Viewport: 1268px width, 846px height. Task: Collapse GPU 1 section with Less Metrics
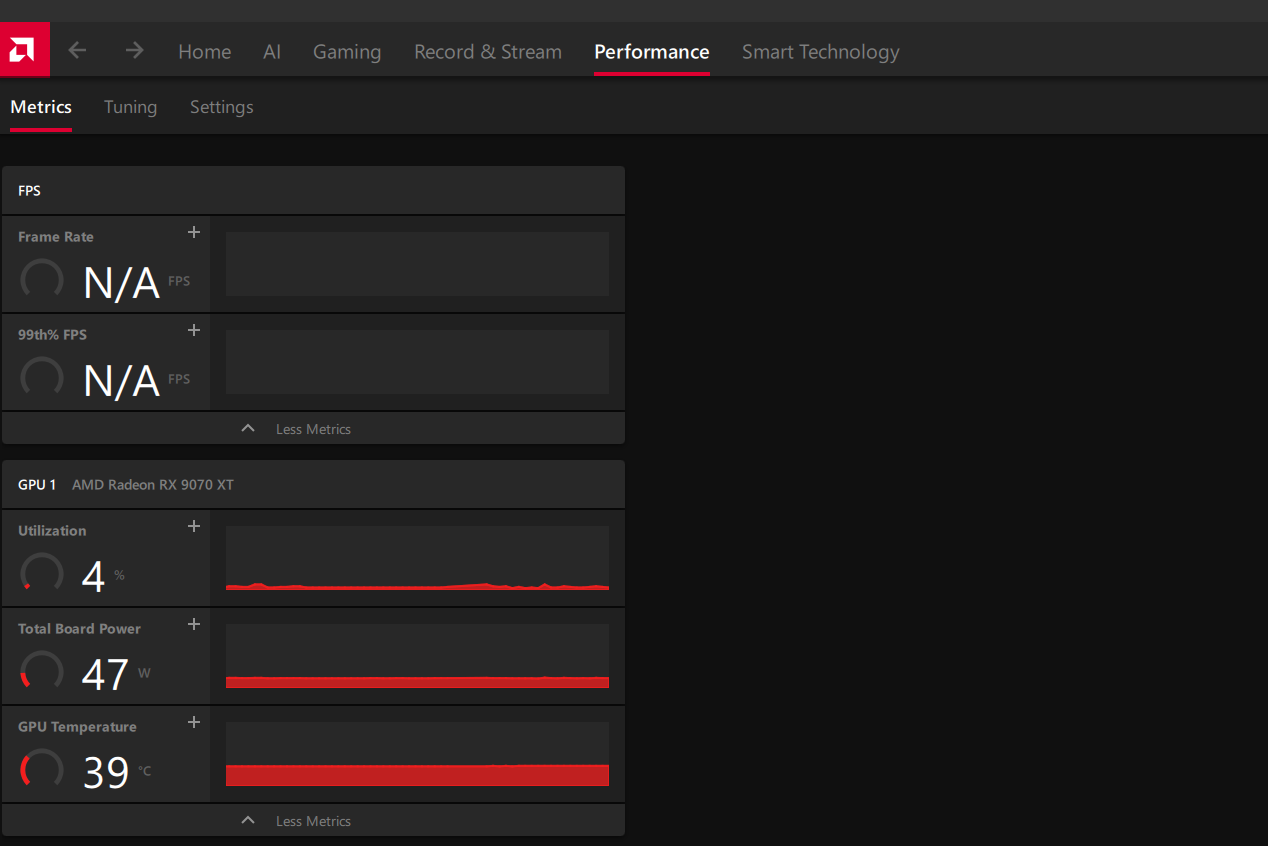click(x=313, y=821)
